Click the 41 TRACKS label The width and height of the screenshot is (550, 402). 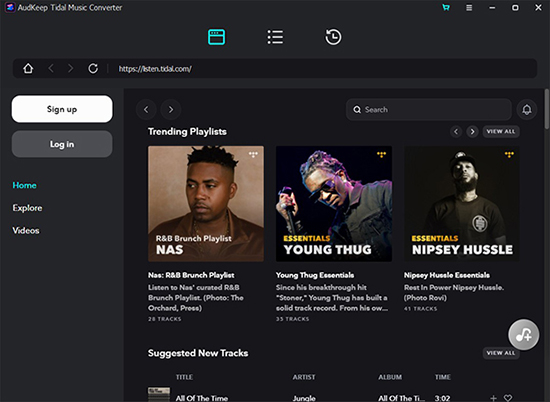(x=421, y=309)
